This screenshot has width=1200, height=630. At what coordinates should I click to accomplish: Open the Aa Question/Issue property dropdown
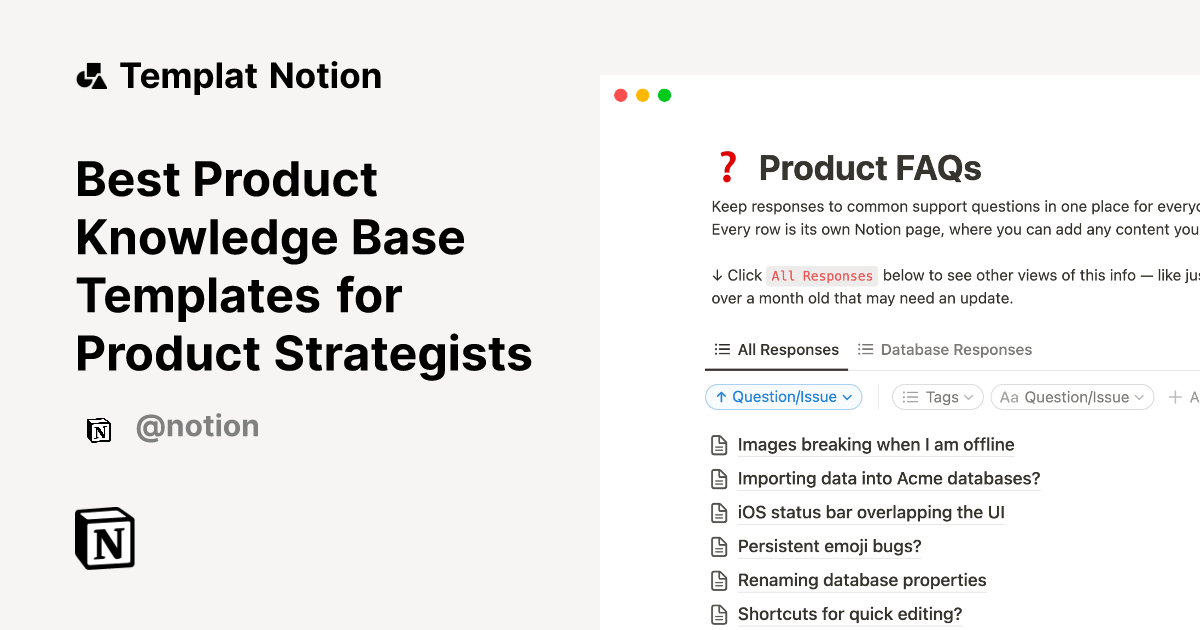tap(1072, 397)
